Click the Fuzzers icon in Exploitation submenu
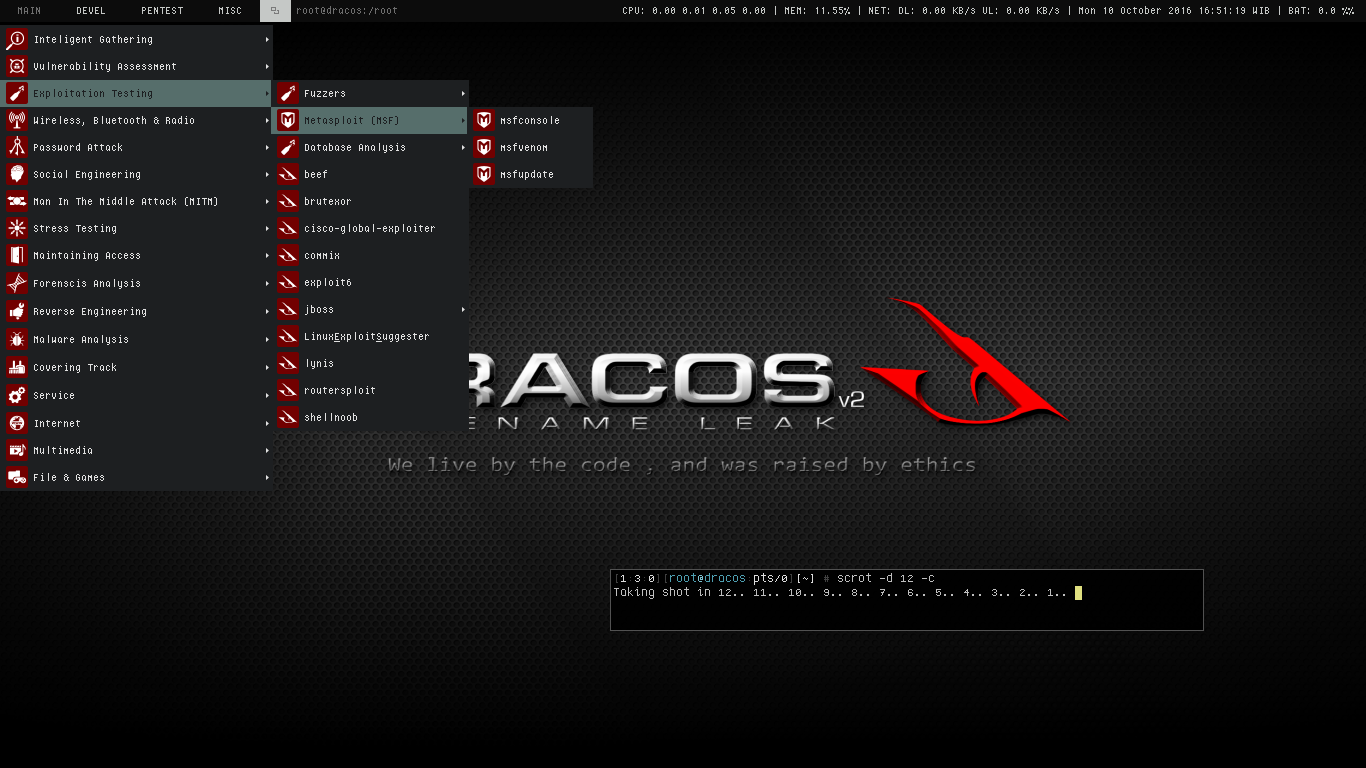Viewport: 1366px width, 768px height. [288, 93]
